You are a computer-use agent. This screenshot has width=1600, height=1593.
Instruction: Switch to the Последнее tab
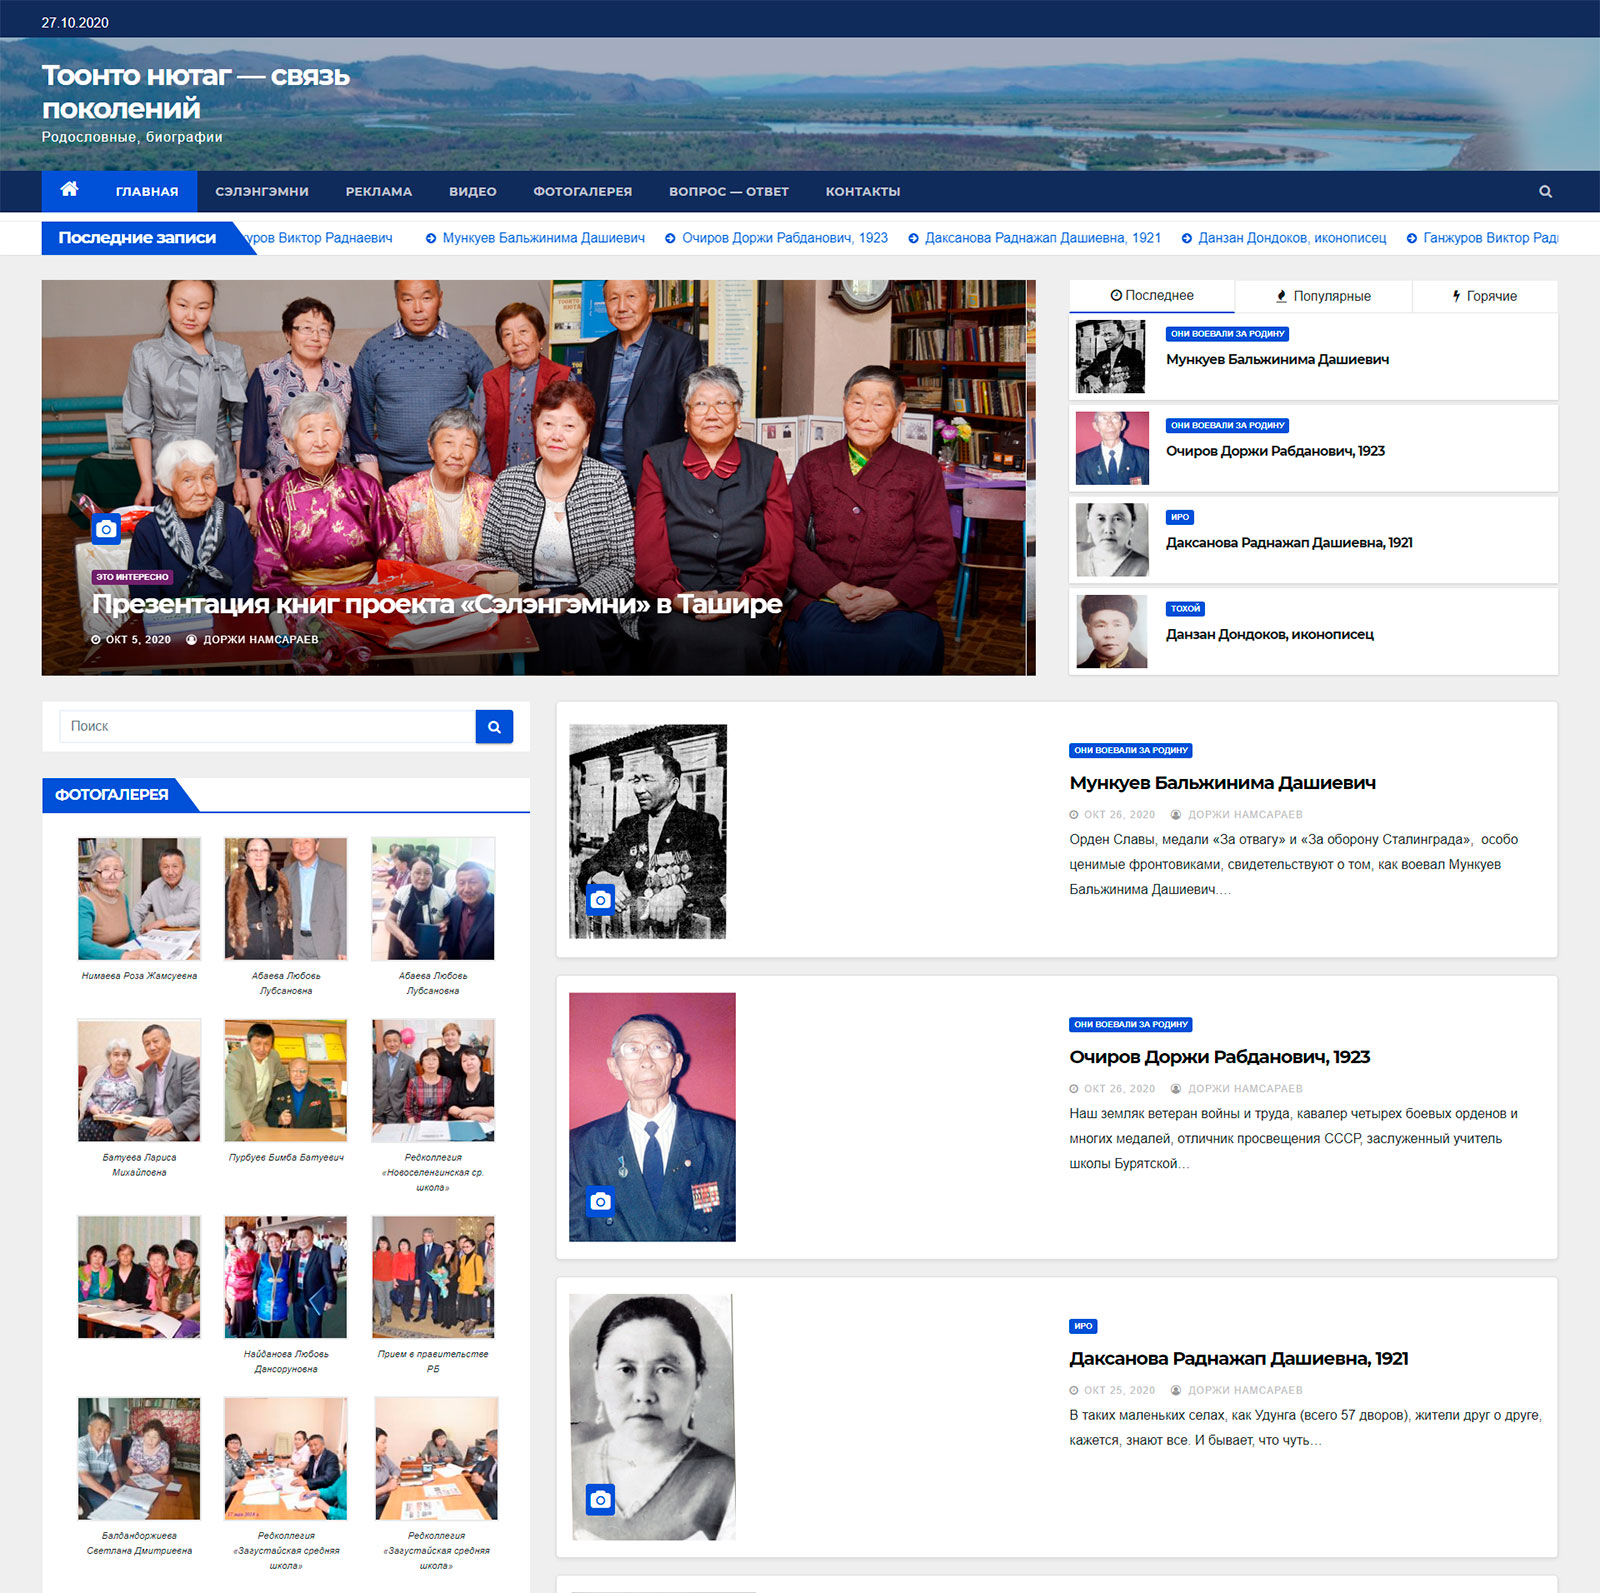1152,295
